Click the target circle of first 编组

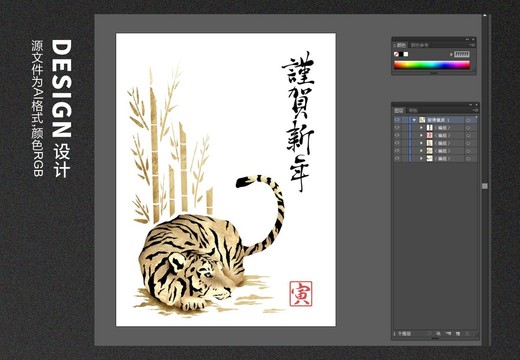coord(468,128)
